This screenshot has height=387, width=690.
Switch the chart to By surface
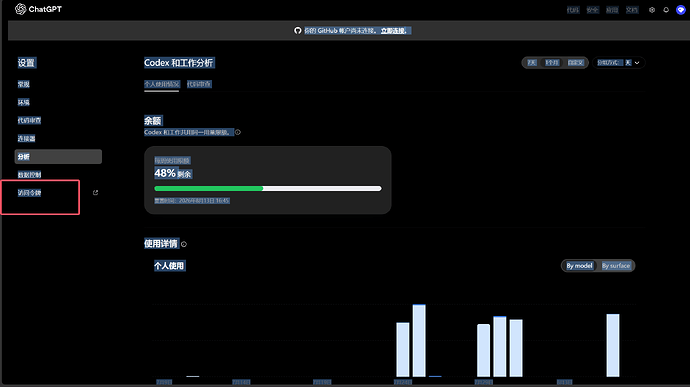pyautogui.click(x=616, y=265)
